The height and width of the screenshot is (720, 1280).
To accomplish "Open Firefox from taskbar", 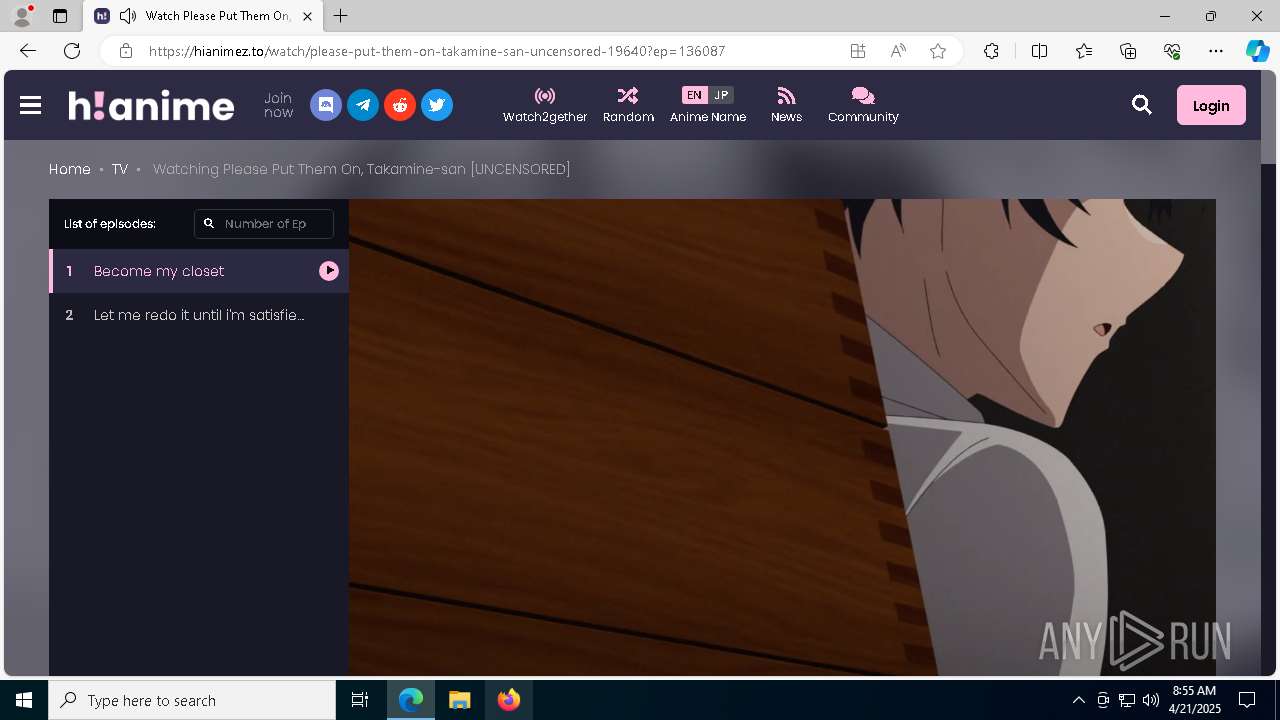I will 509,700.
